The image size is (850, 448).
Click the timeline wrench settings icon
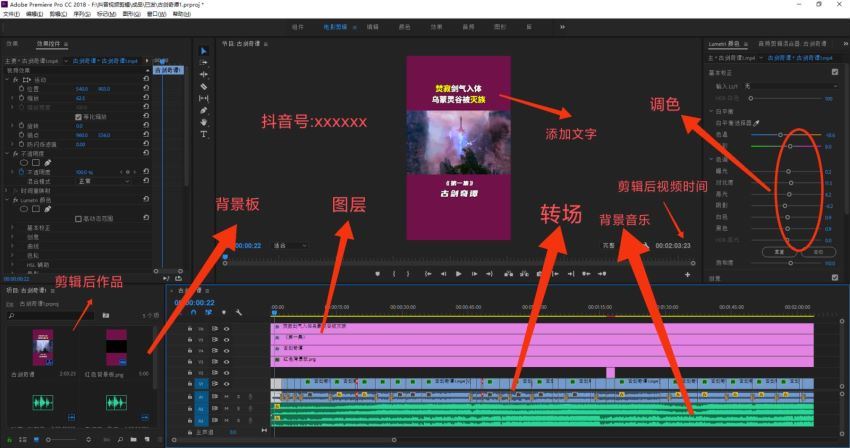tap(238, 312)
